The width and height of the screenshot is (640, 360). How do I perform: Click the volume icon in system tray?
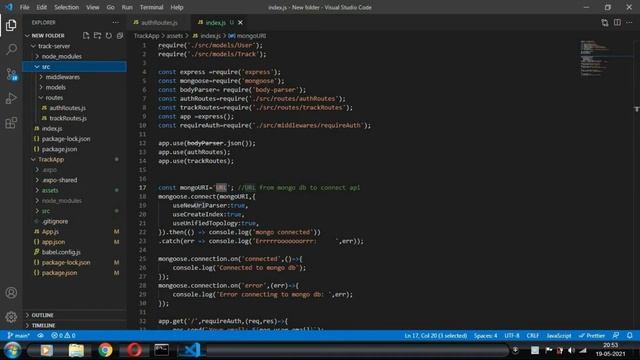(x=571, y=351)
